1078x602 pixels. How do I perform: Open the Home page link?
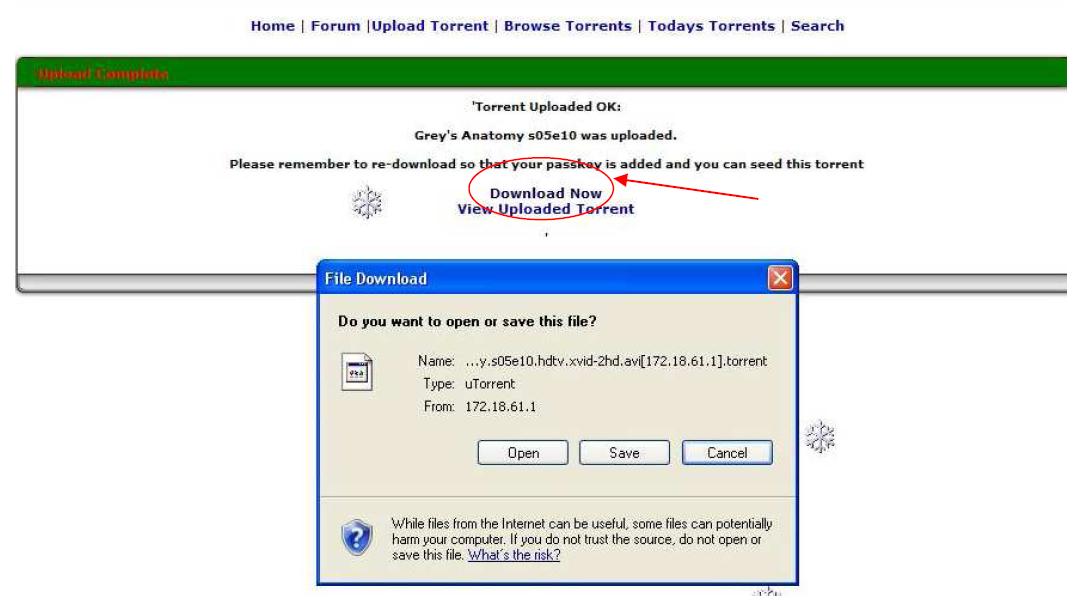point(272,26)
